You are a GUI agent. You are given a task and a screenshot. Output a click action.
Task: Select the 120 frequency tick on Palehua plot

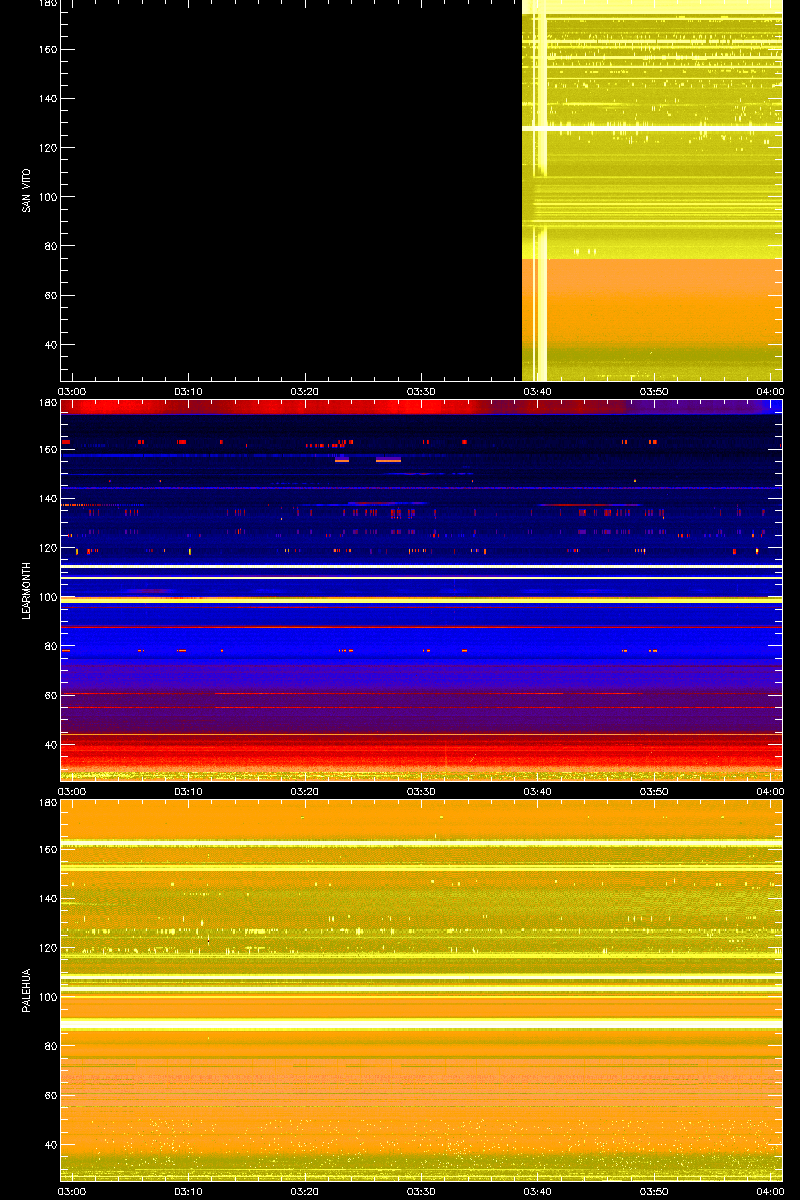[48, 948]
